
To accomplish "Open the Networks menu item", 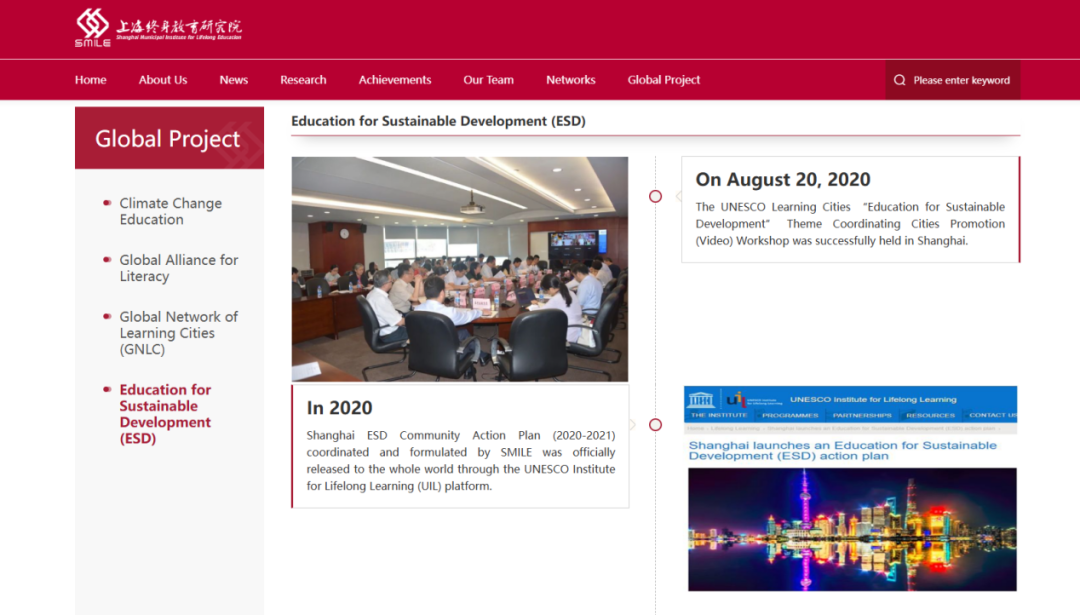I will (x=570, y=80).
